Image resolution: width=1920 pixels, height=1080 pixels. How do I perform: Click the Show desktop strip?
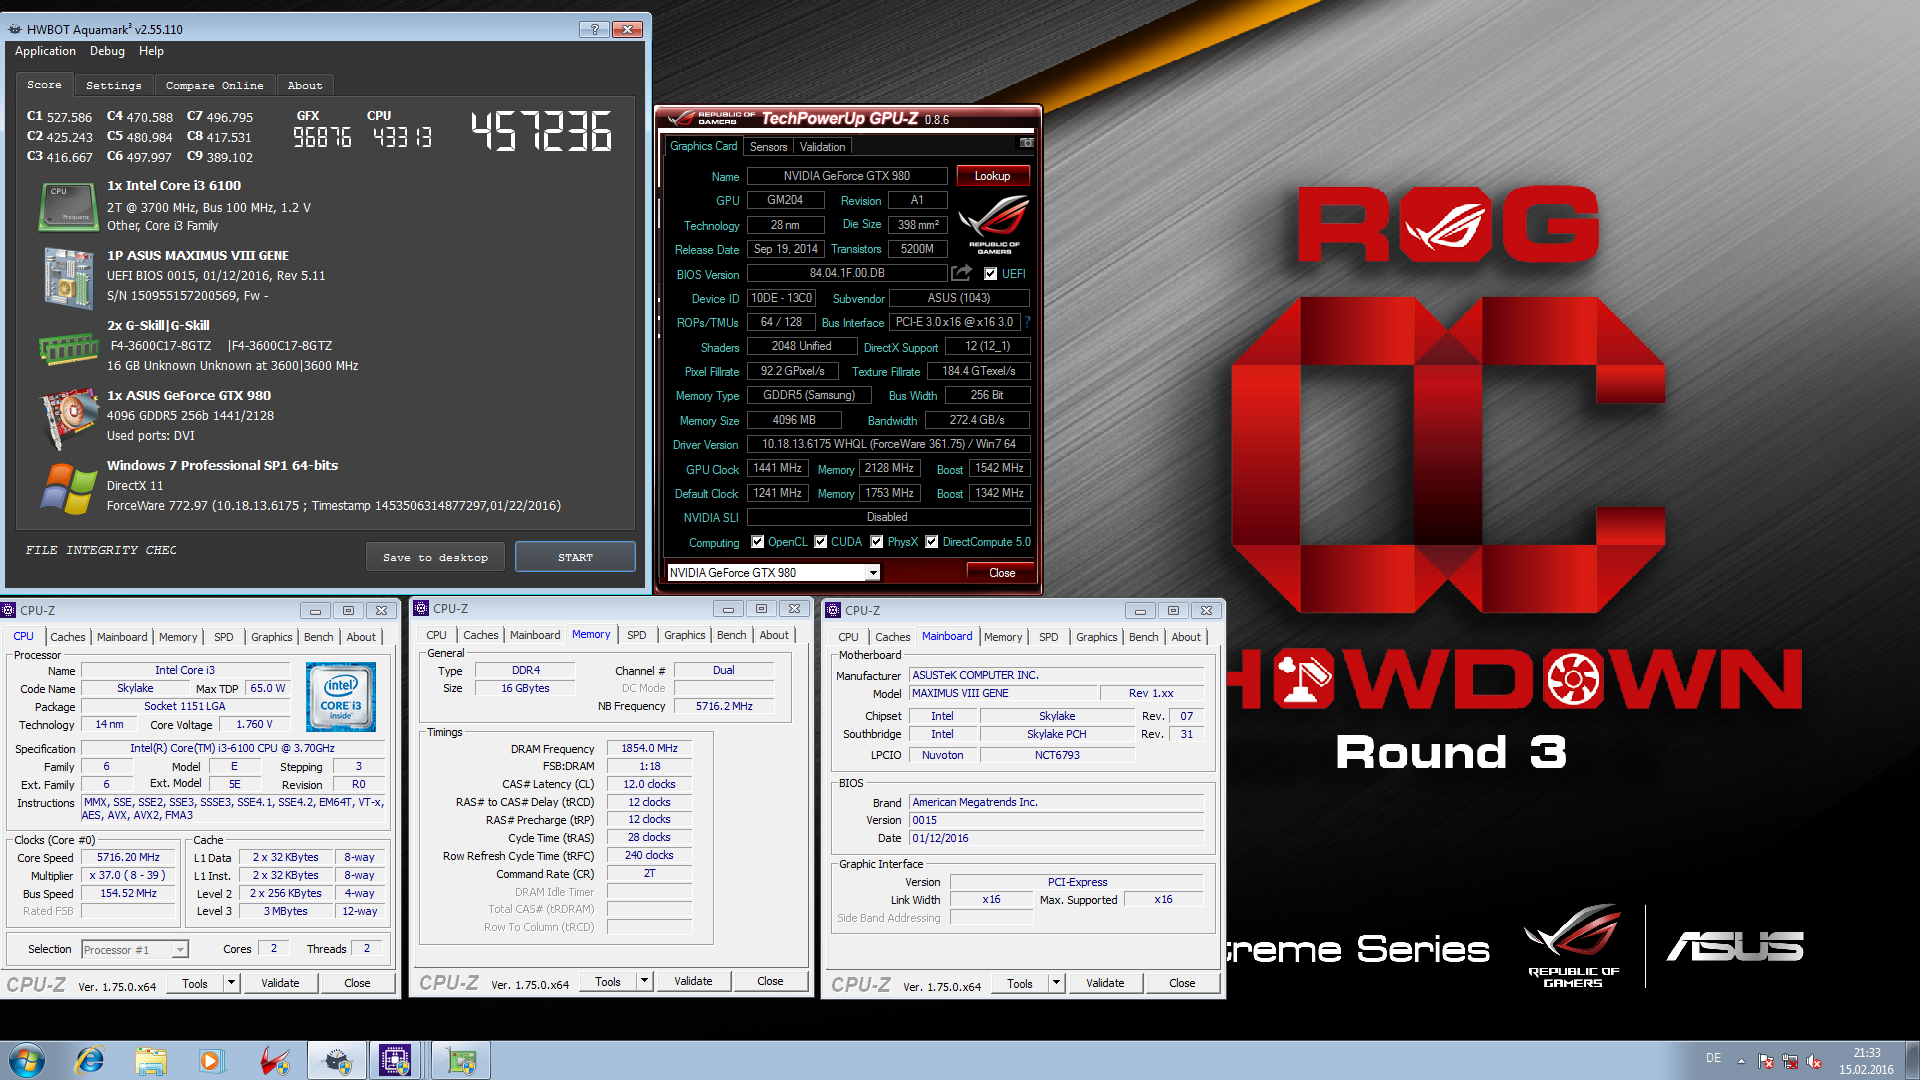1912,1060
